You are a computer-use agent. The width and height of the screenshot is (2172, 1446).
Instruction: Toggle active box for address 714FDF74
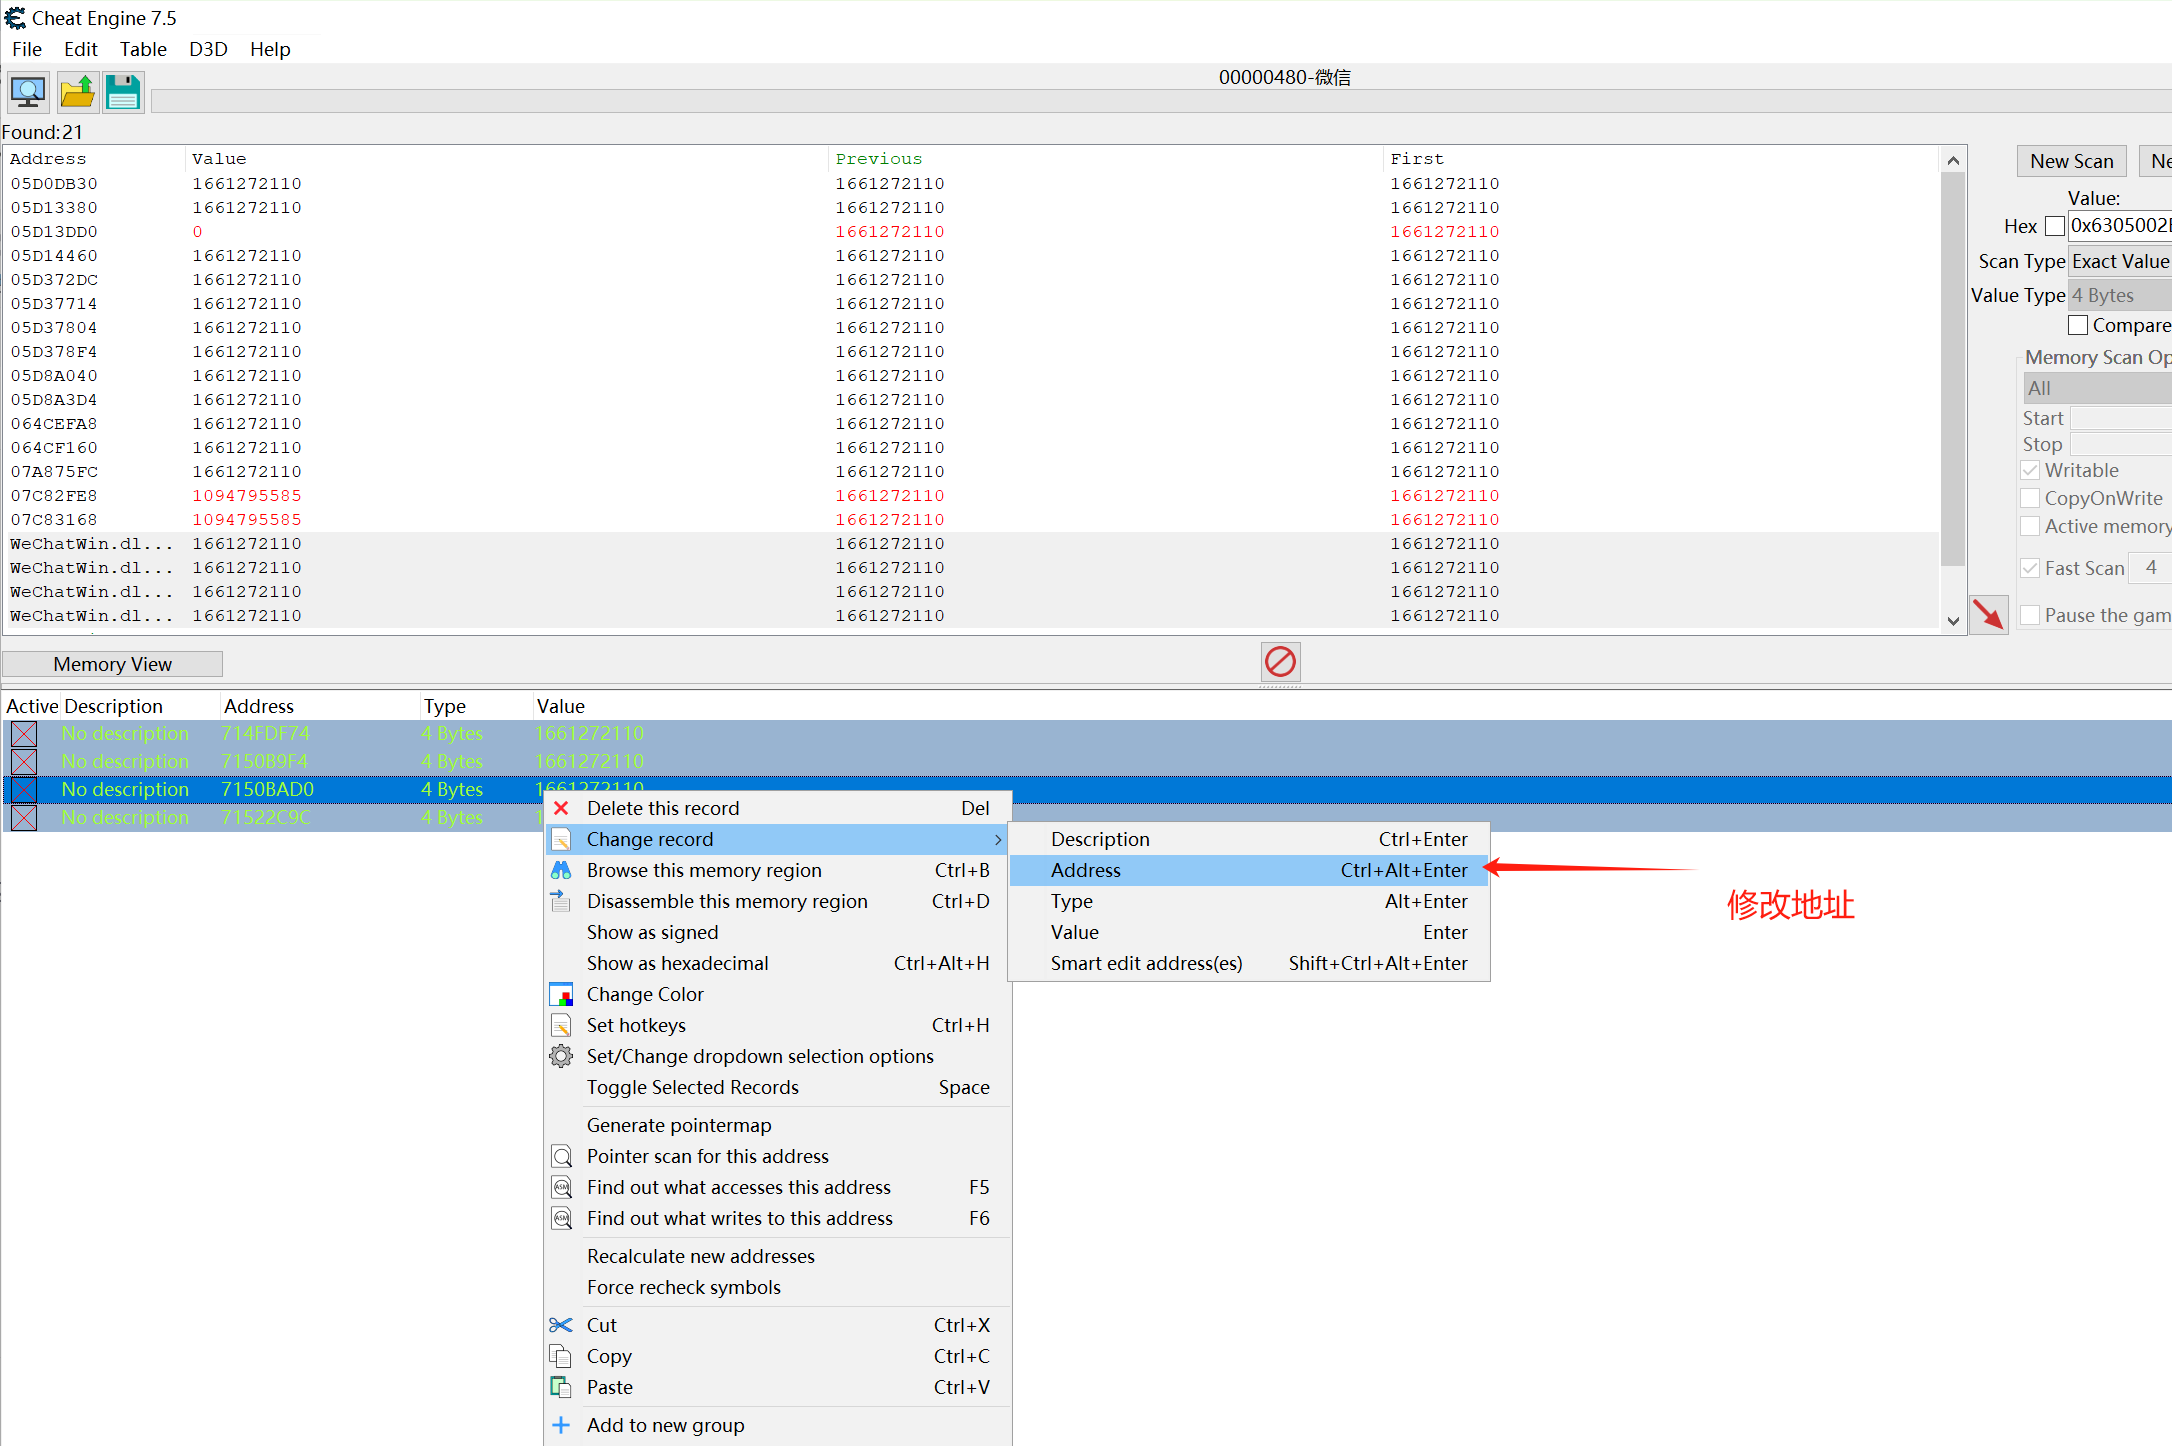(24, 733)
